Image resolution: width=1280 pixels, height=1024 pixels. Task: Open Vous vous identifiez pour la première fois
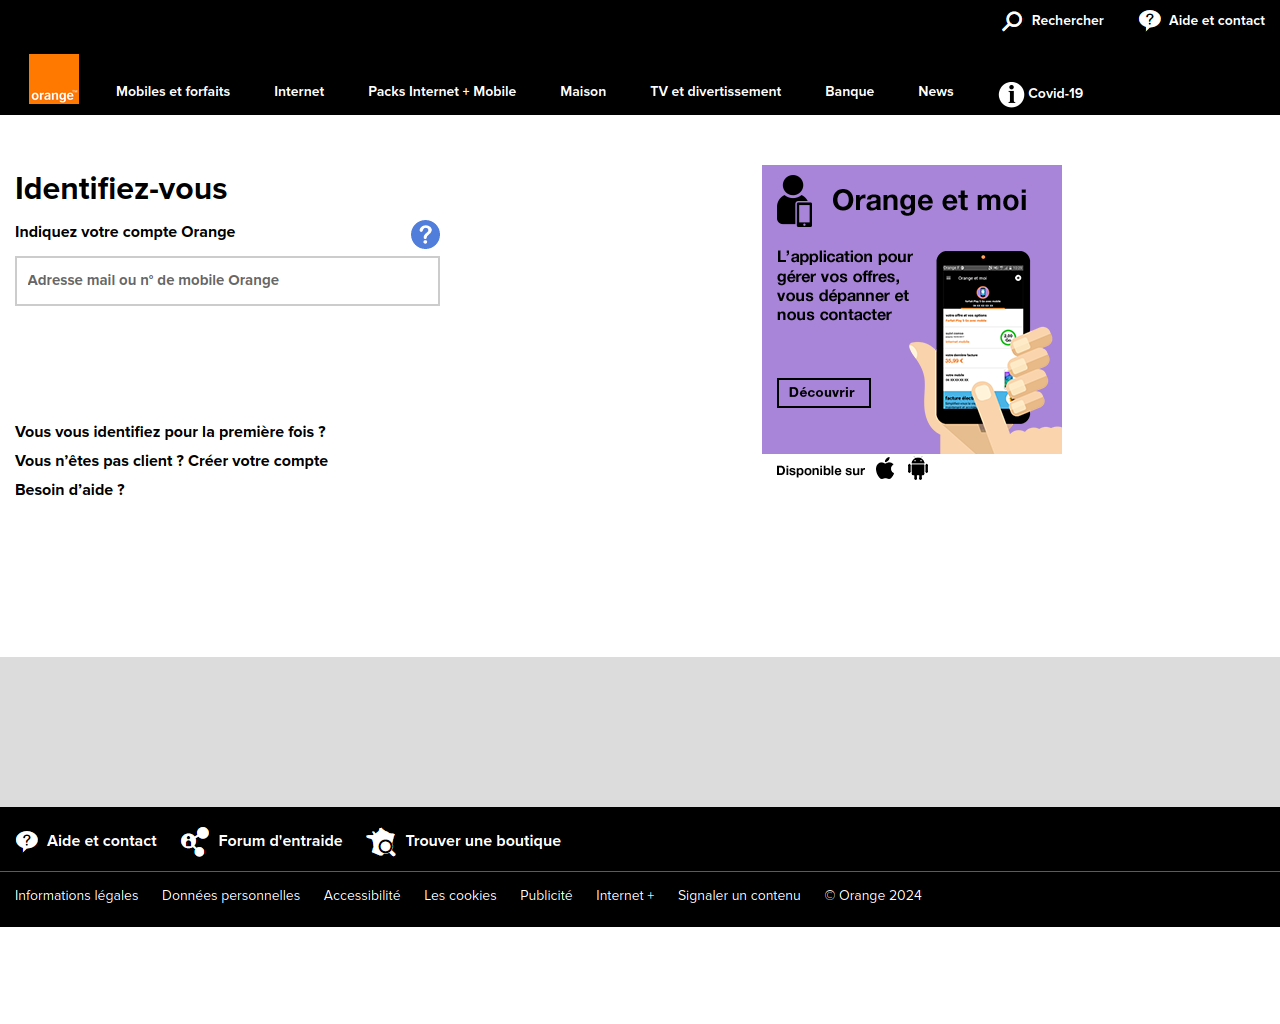click(170, 432)
